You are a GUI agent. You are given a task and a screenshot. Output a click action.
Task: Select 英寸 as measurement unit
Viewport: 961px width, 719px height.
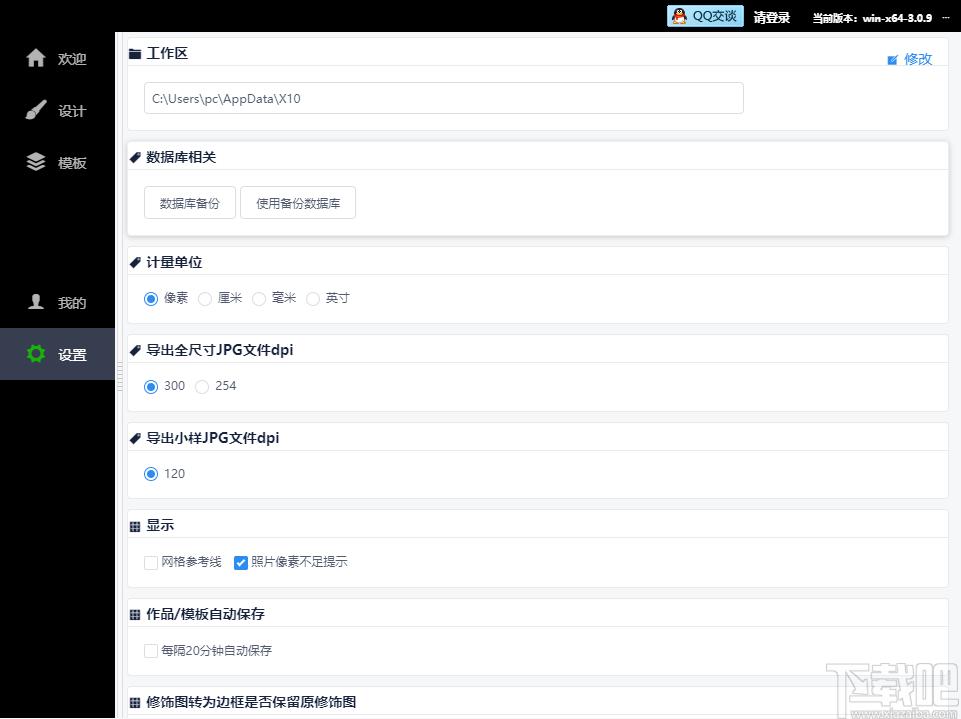313,299
